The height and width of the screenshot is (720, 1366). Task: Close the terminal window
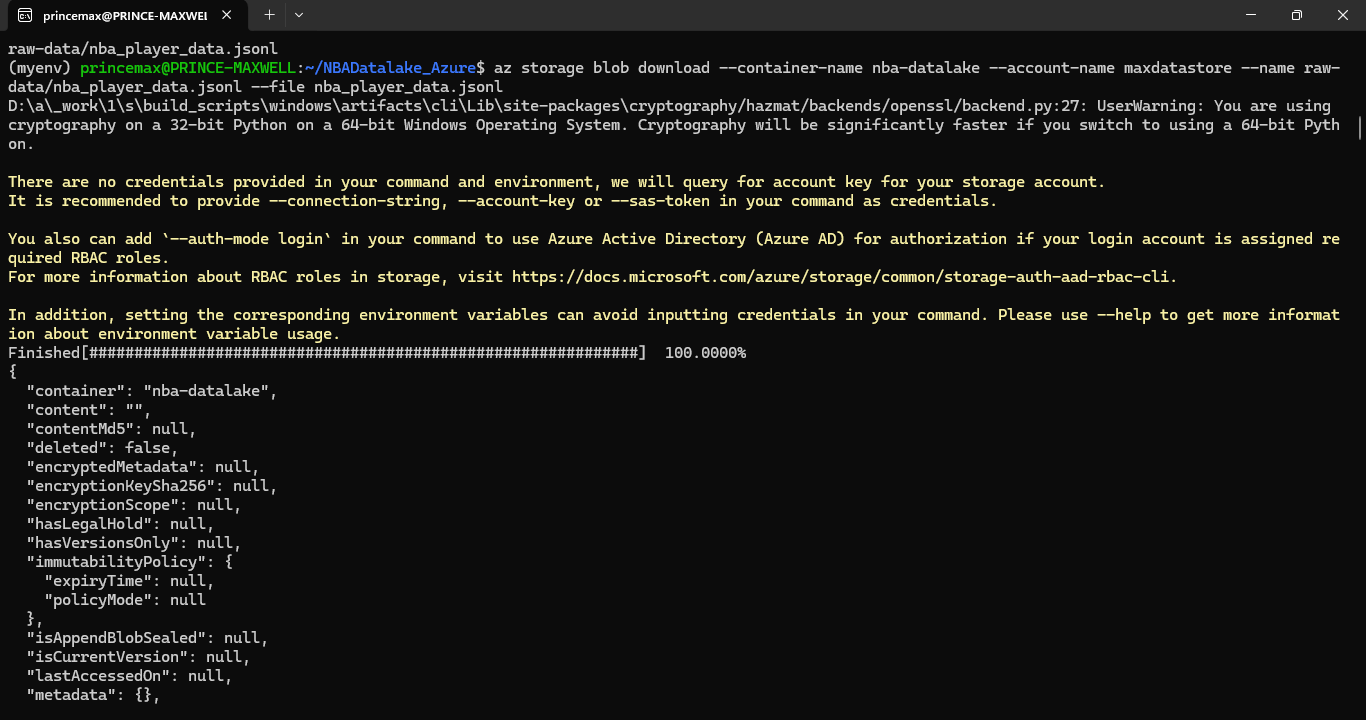[x=1343, y=15]
